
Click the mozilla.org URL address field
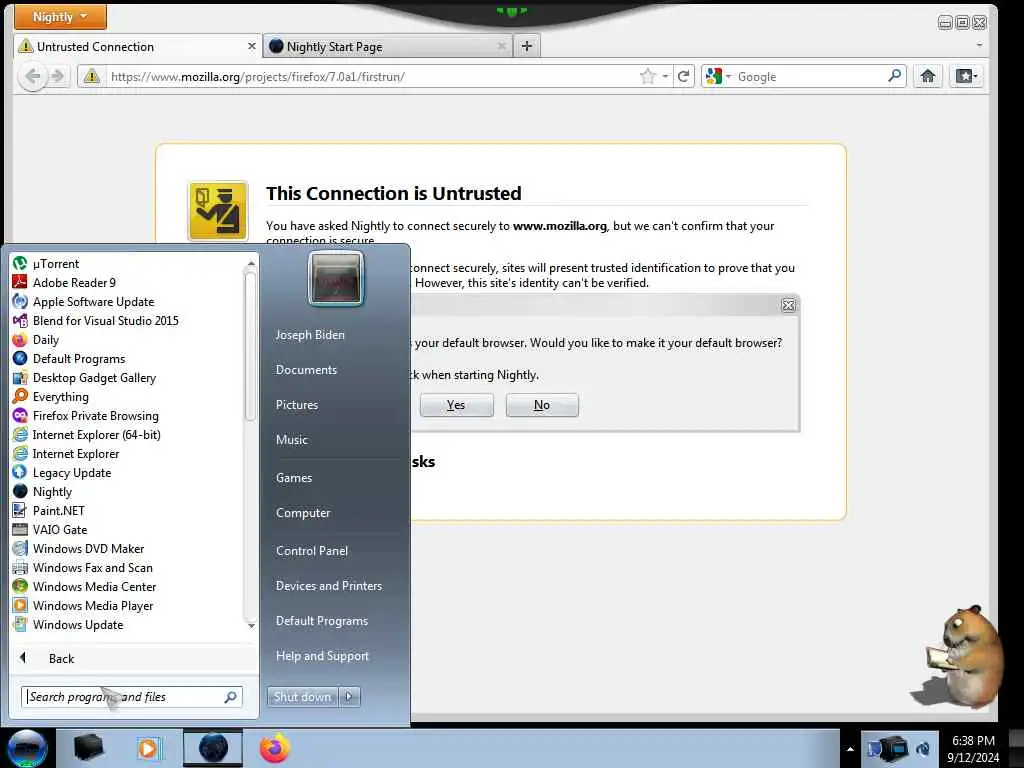372,76
